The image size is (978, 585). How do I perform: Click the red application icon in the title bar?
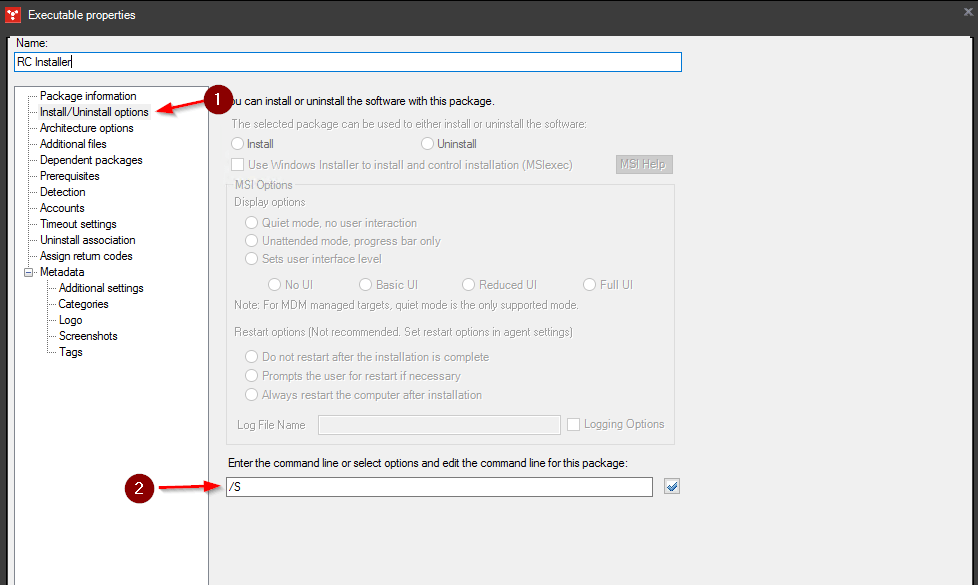[x=12, y=14]
